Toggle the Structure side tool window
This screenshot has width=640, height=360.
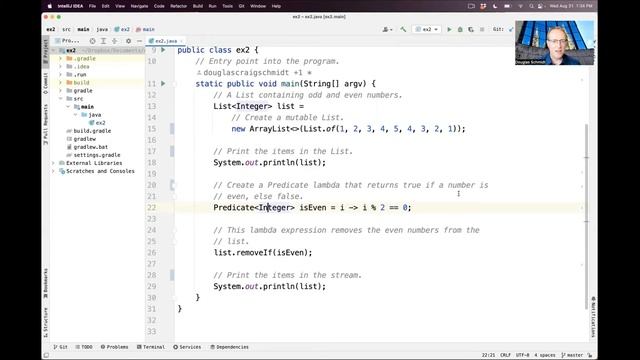point(46,322)
